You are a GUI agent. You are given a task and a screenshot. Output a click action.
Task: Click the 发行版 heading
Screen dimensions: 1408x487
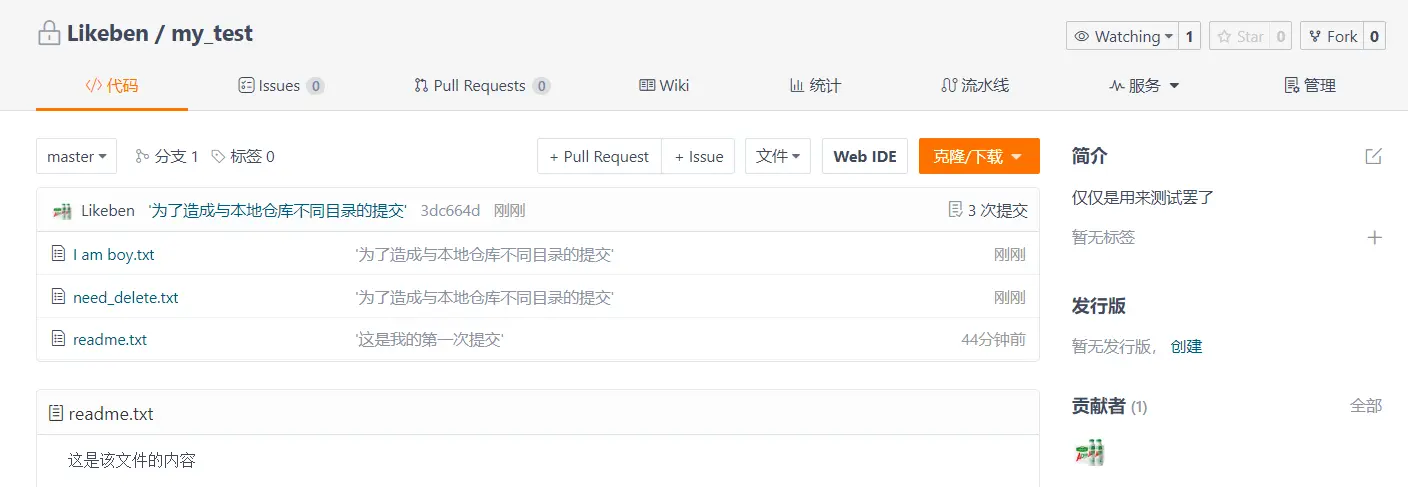pos(1099,305)
